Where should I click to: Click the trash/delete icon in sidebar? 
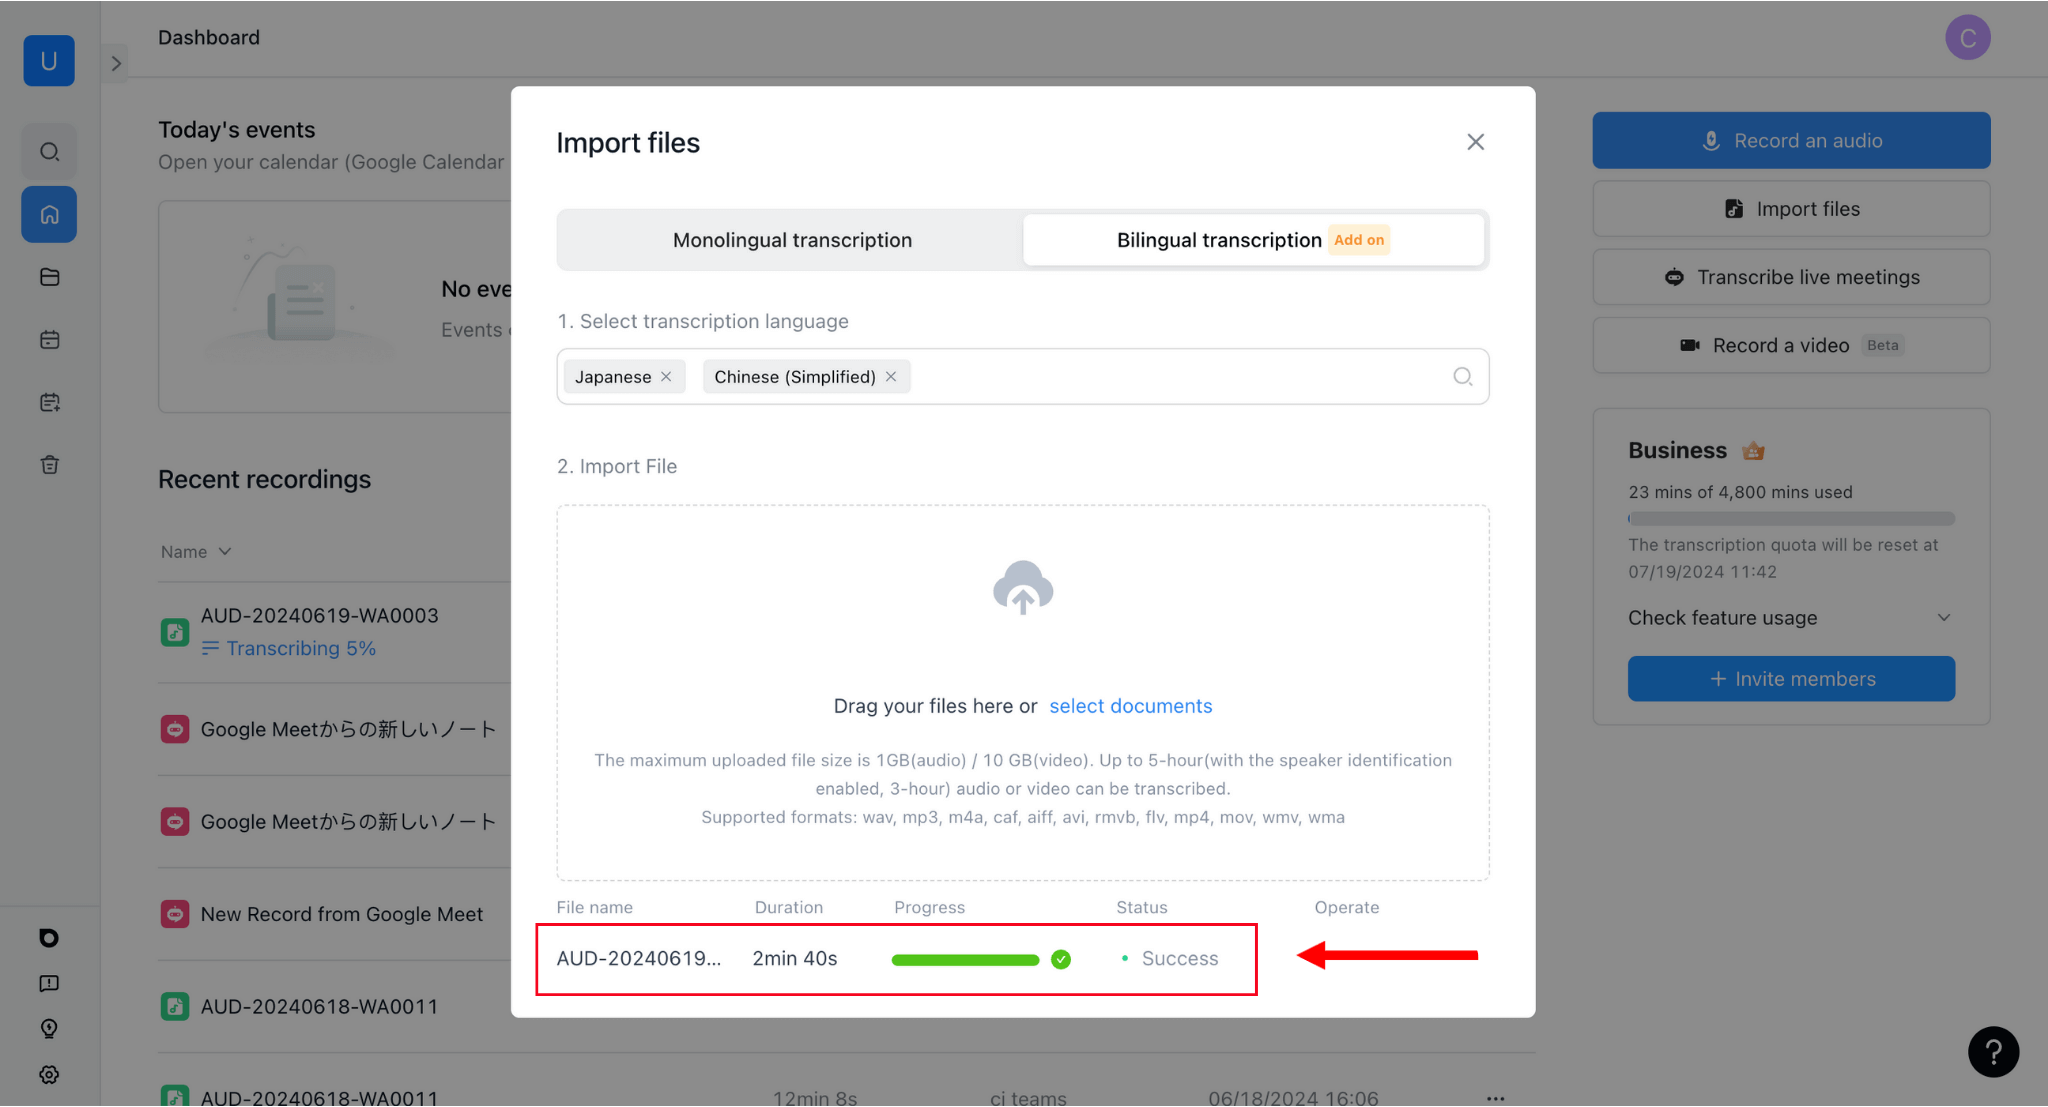[49, 464]
